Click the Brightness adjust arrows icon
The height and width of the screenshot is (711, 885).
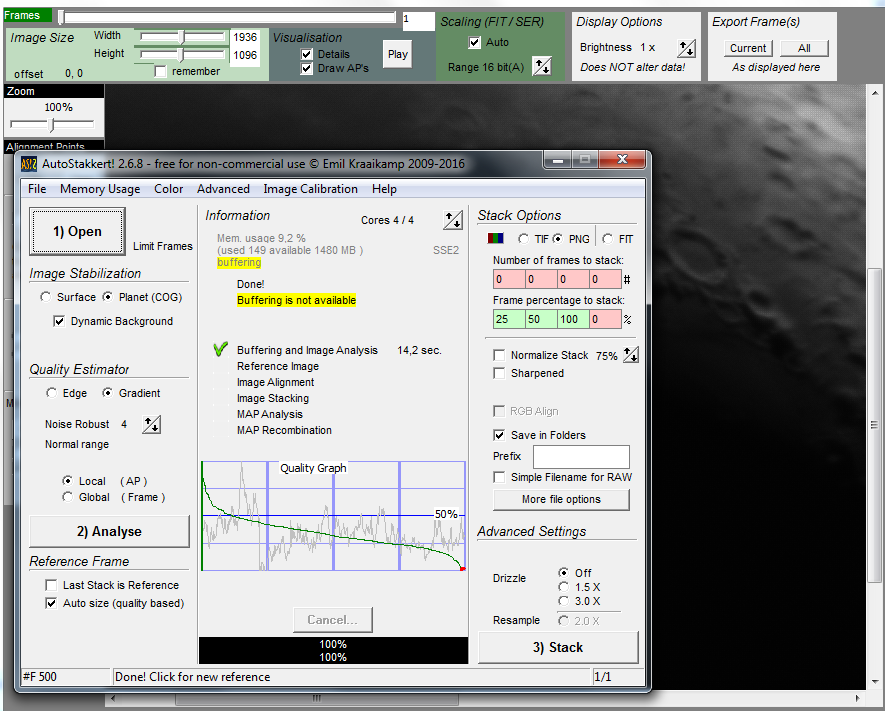pyautogui.click(x=686, y=49)
